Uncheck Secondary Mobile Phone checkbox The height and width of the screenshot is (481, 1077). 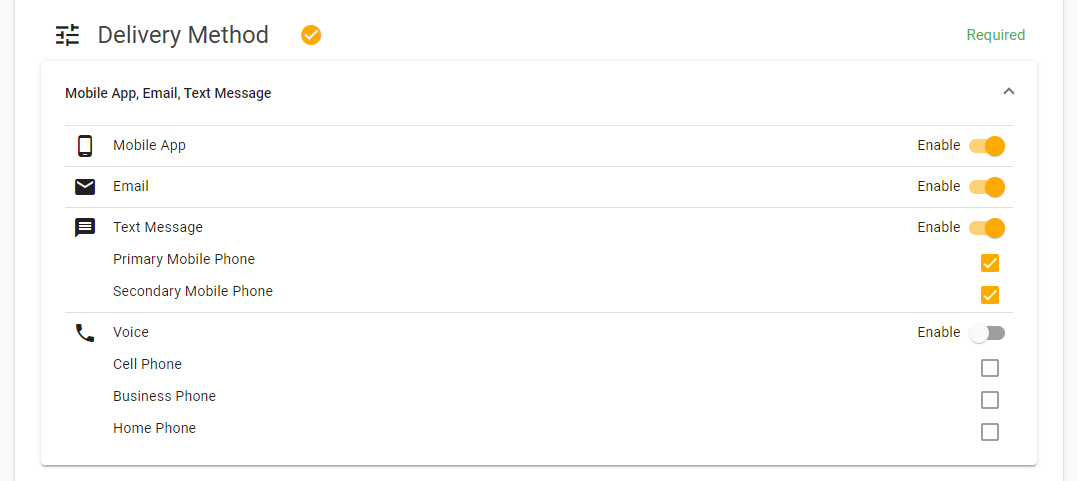990,295
